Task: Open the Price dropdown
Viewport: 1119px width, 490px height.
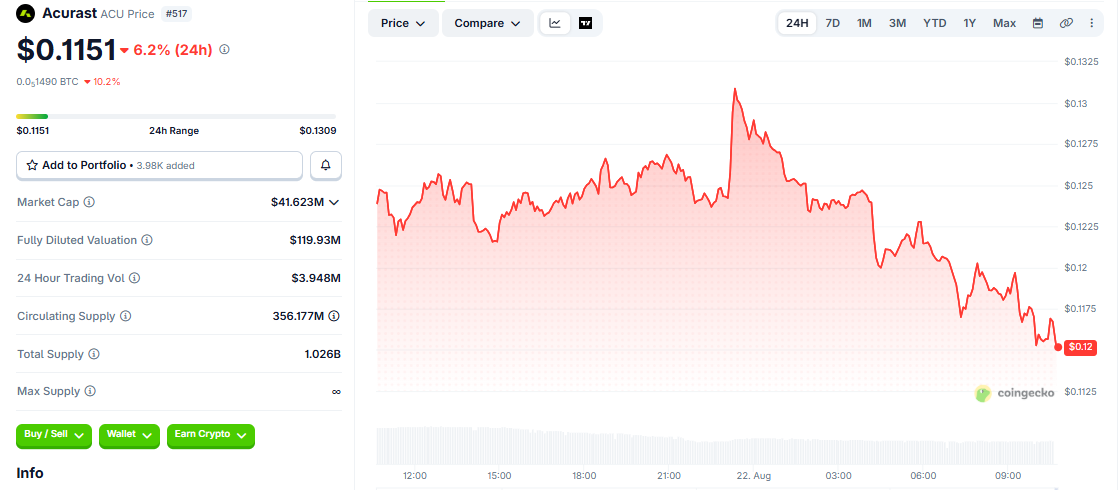Action: (x=403, y=23)
